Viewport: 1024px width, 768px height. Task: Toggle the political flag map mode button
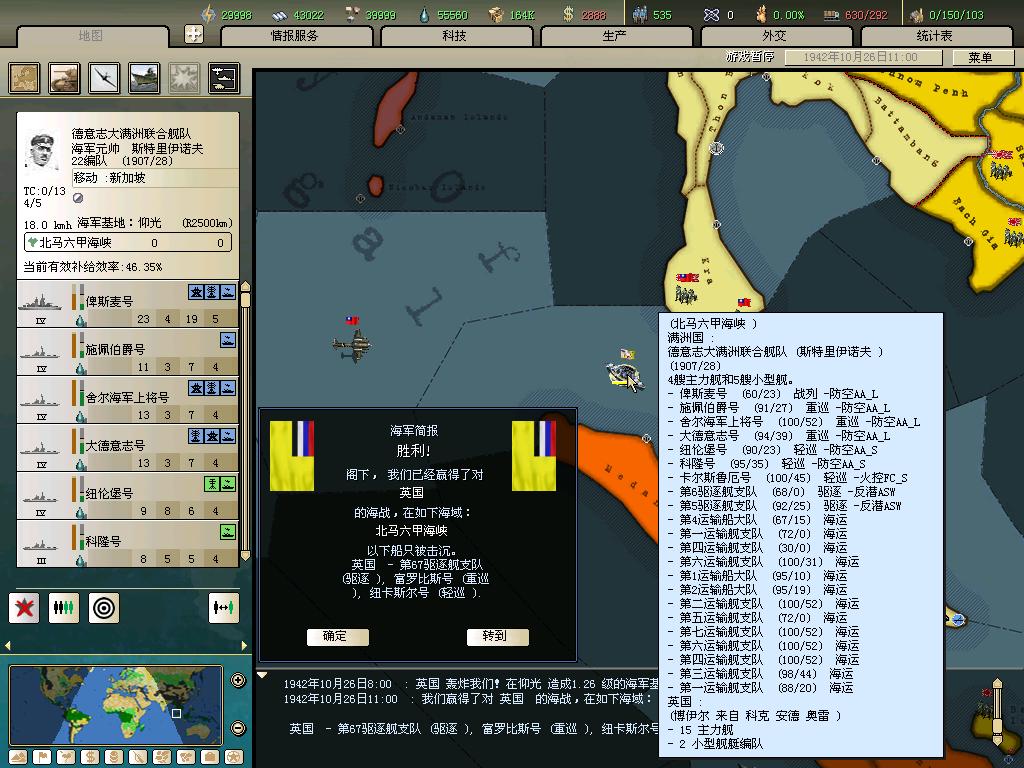point(42,757)
